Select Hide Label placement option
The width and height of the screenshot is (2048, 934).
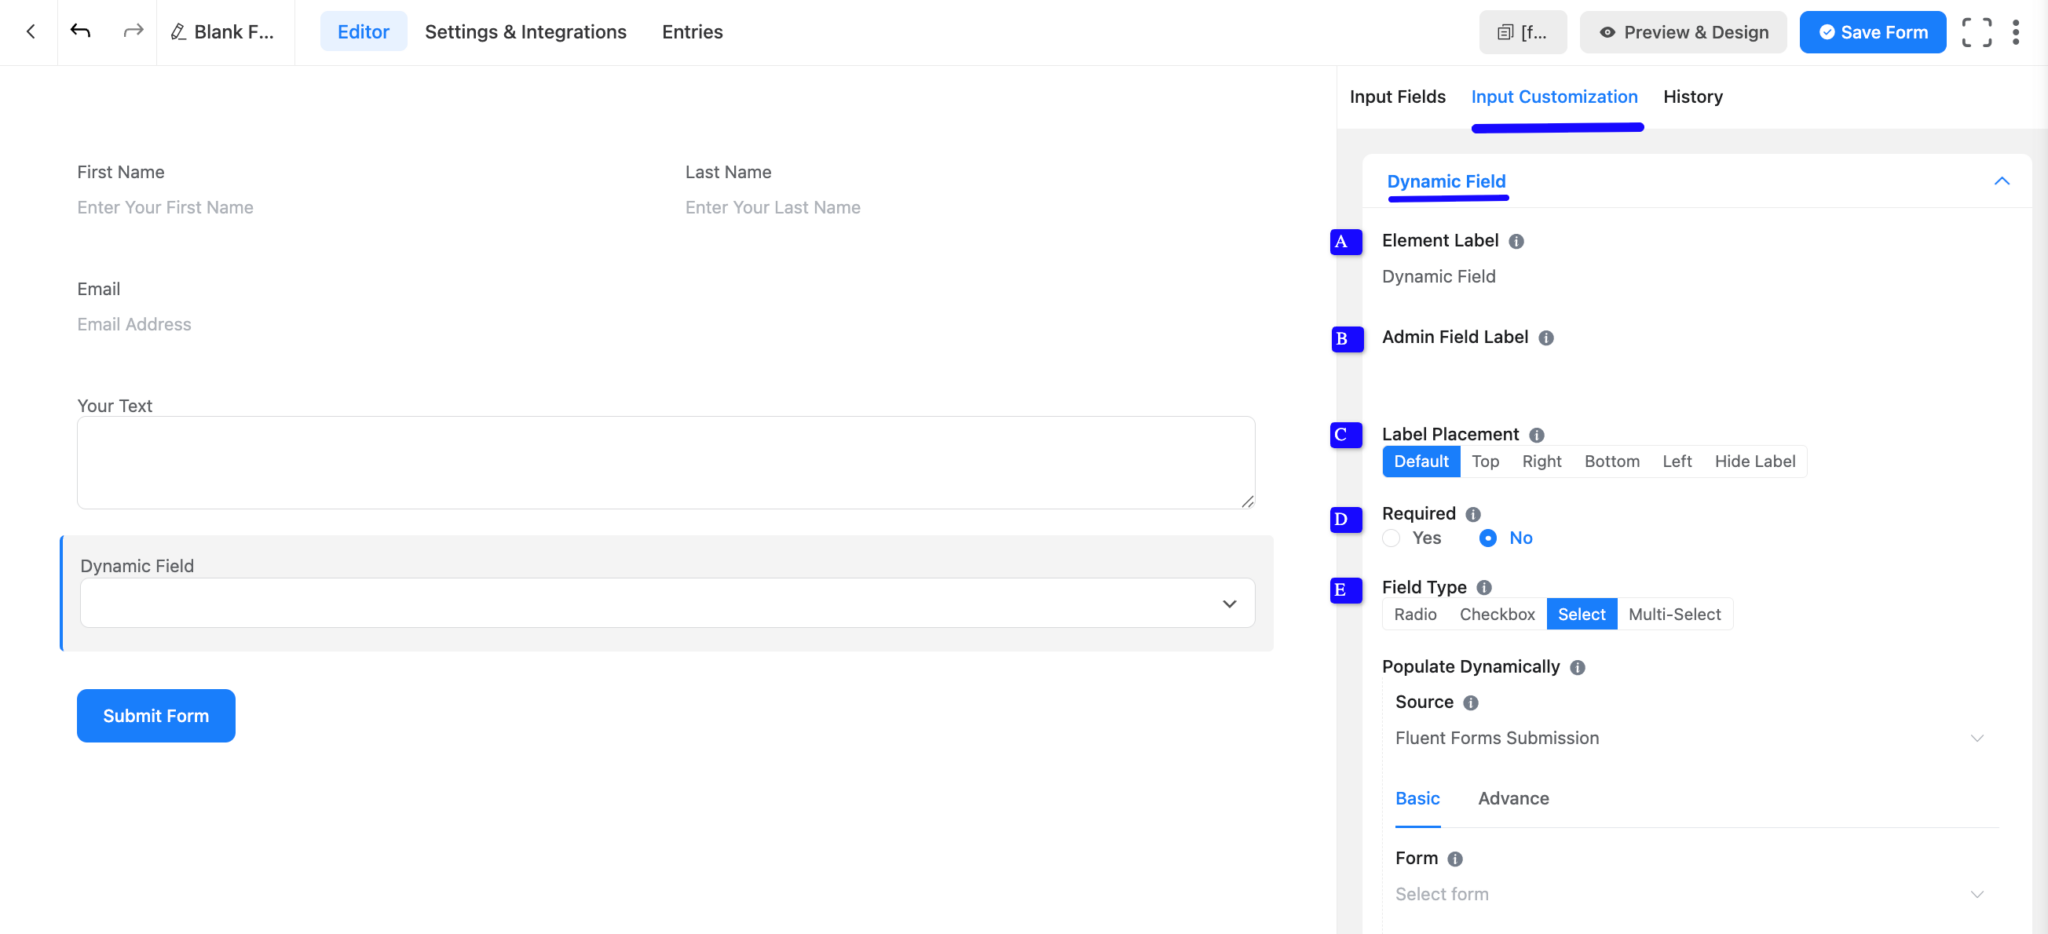pyautogui.click(x=1754, y=461)
